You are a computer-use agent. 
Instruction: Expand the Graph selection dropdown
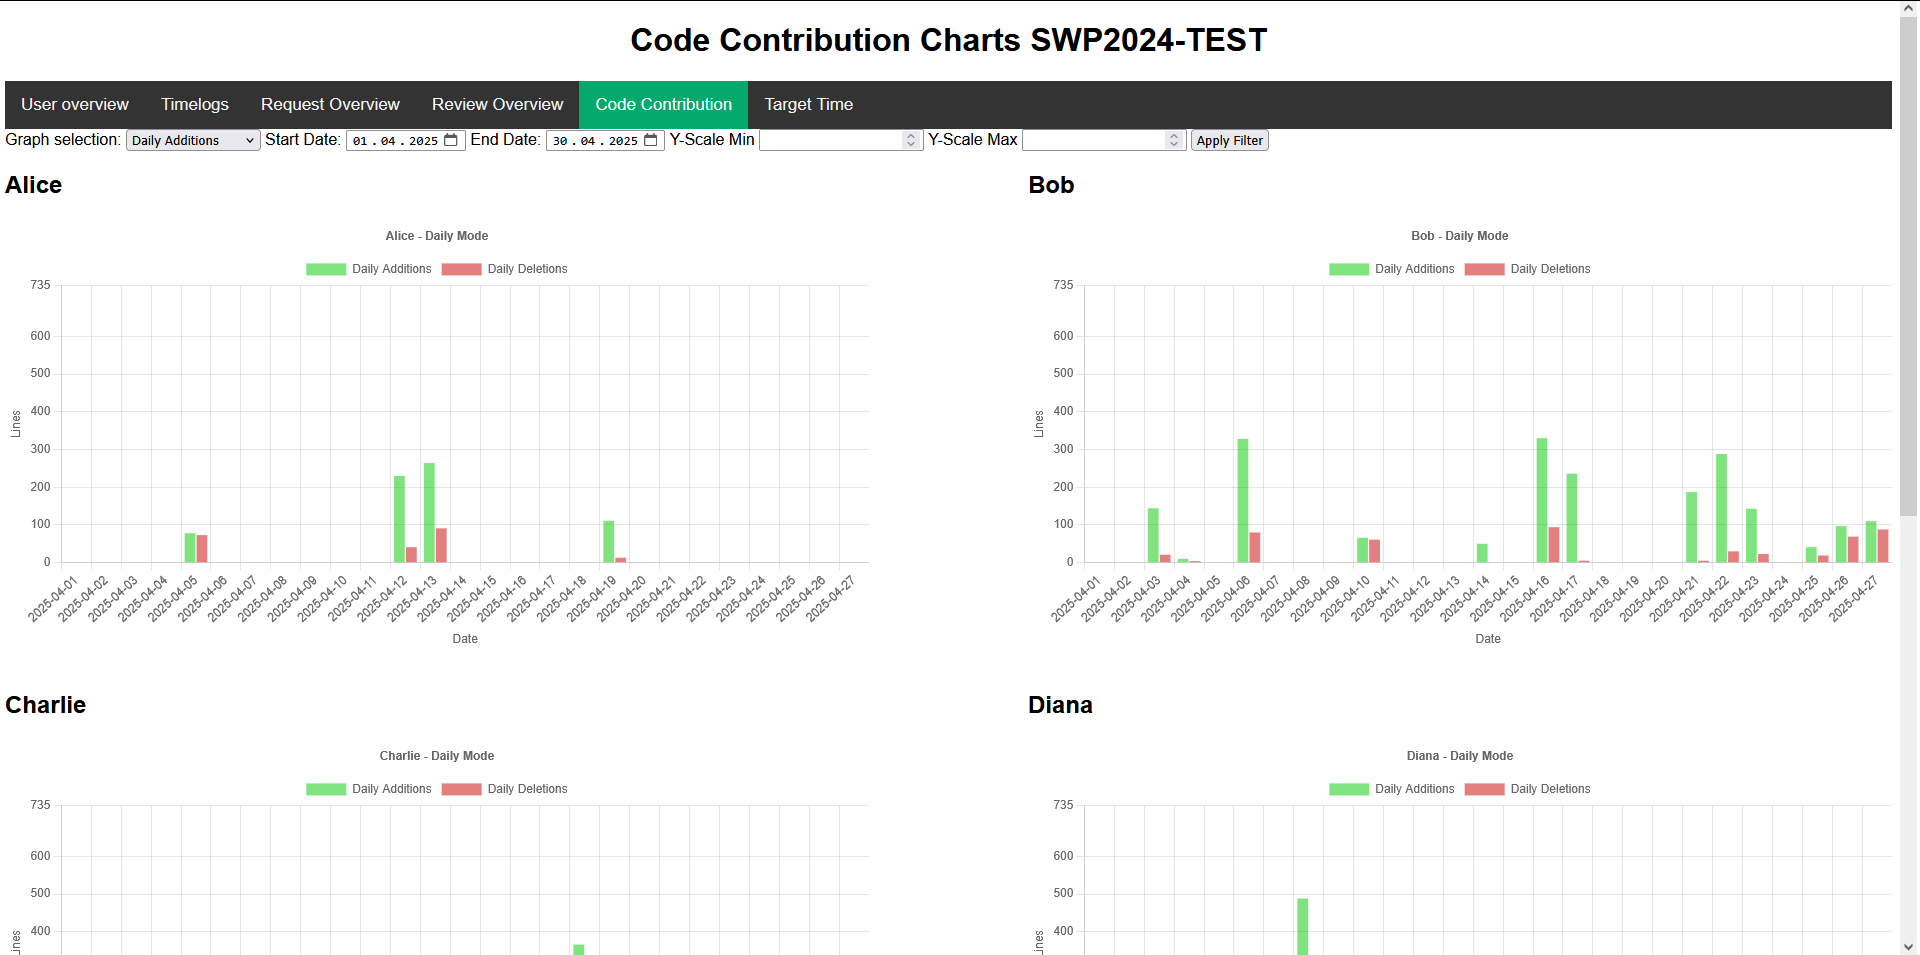193,140
